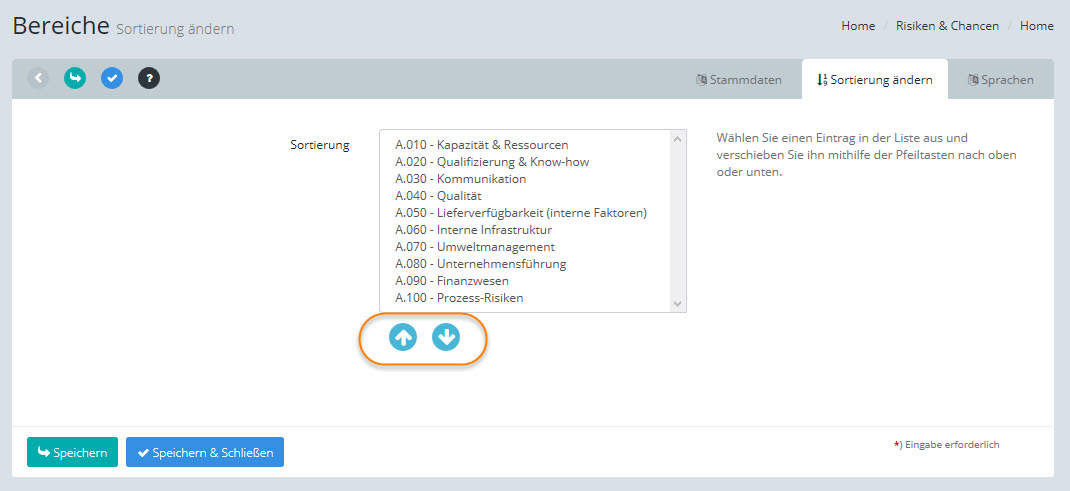Viewport: 1070px width, 491px height.
Task: Click the teal save icon in toolbar
Action: (75, 78)
